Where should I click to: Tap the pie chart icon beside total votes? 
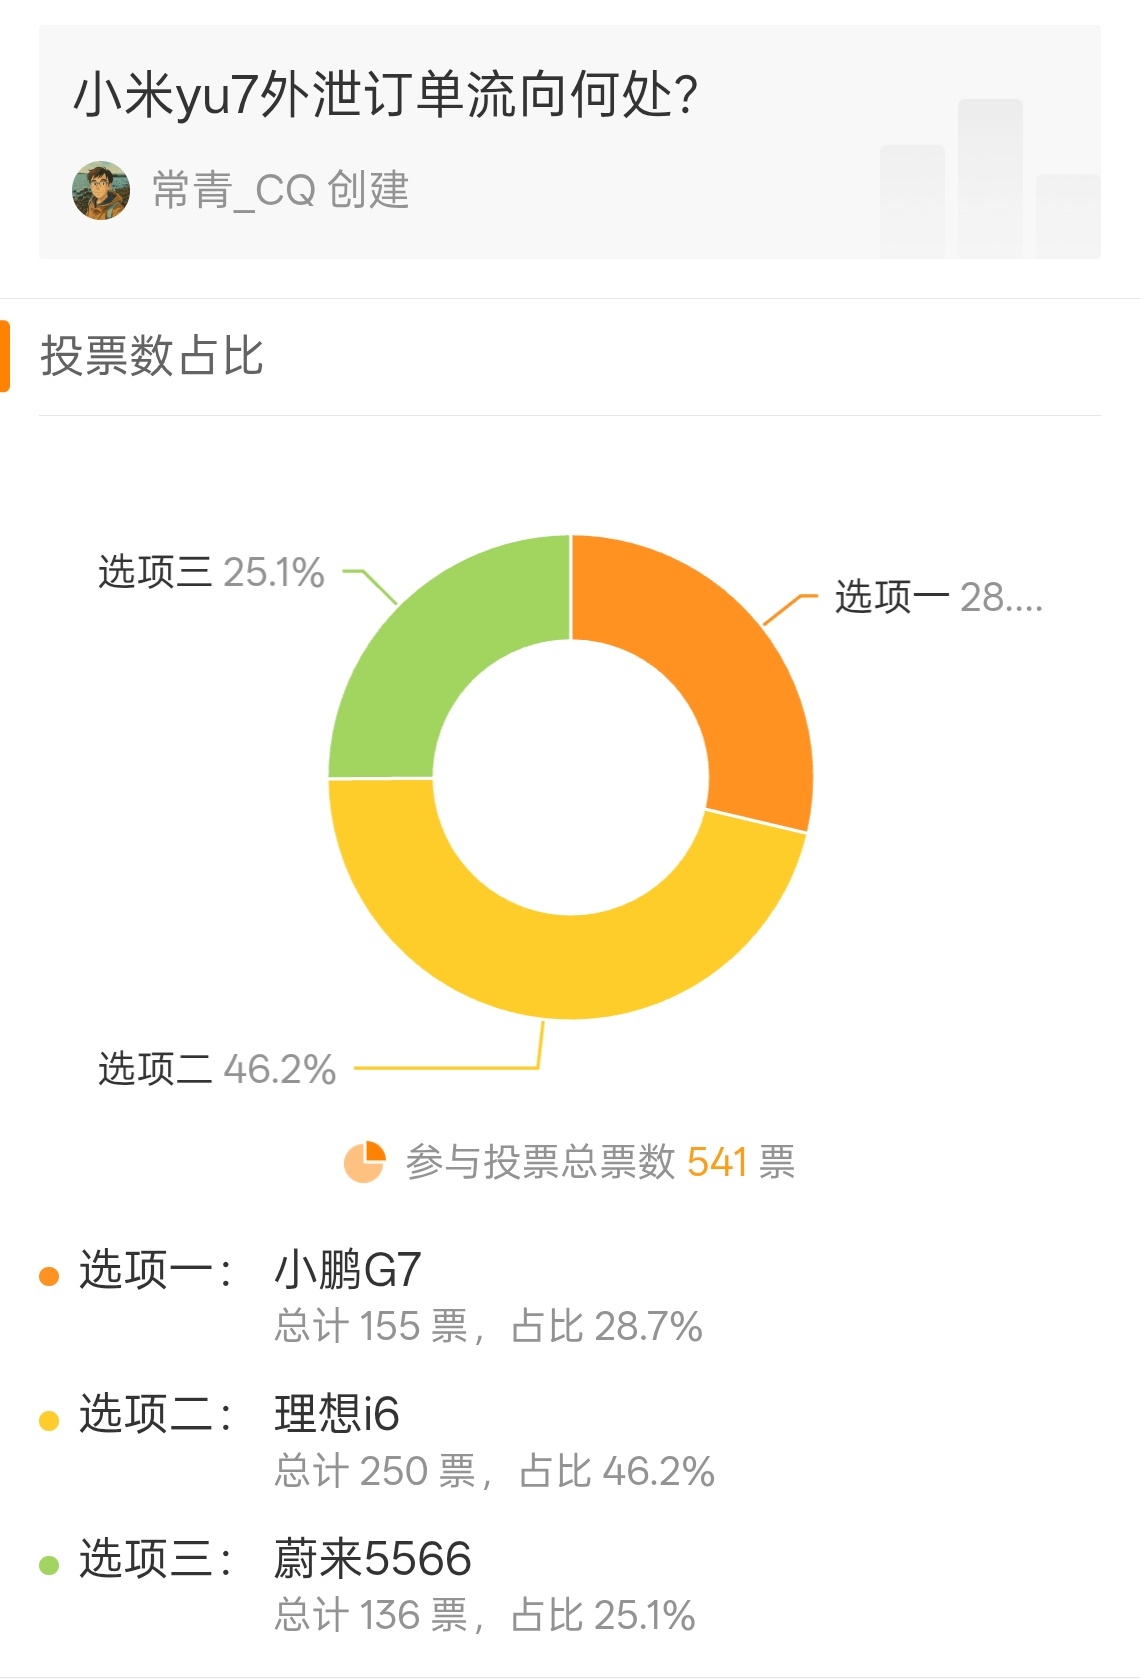tap(365, 1162)
